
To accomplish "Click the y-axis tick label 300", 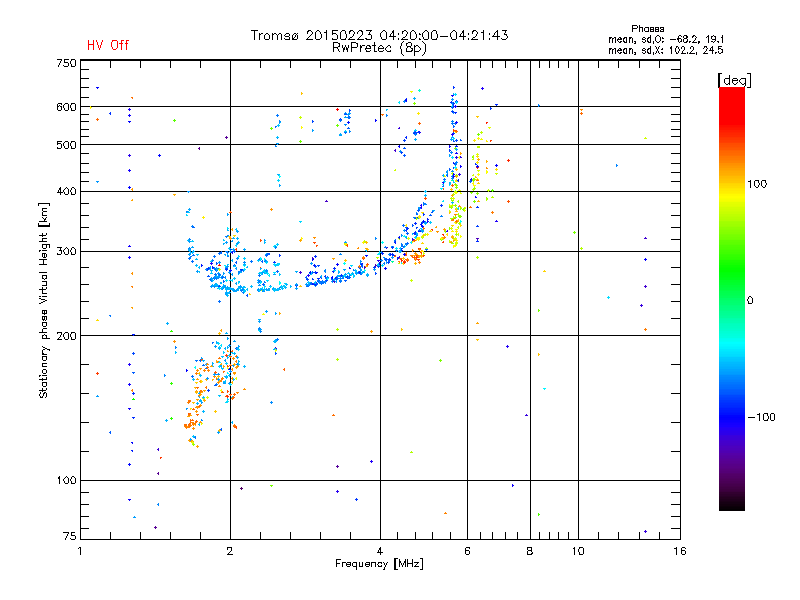I will pos(66,252).
